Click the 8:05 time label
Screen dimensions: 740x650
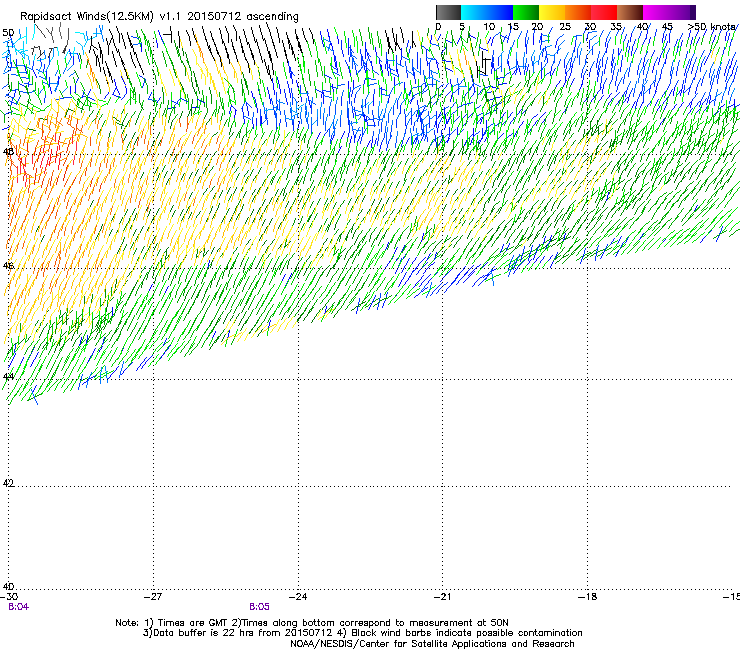point(259,607)
